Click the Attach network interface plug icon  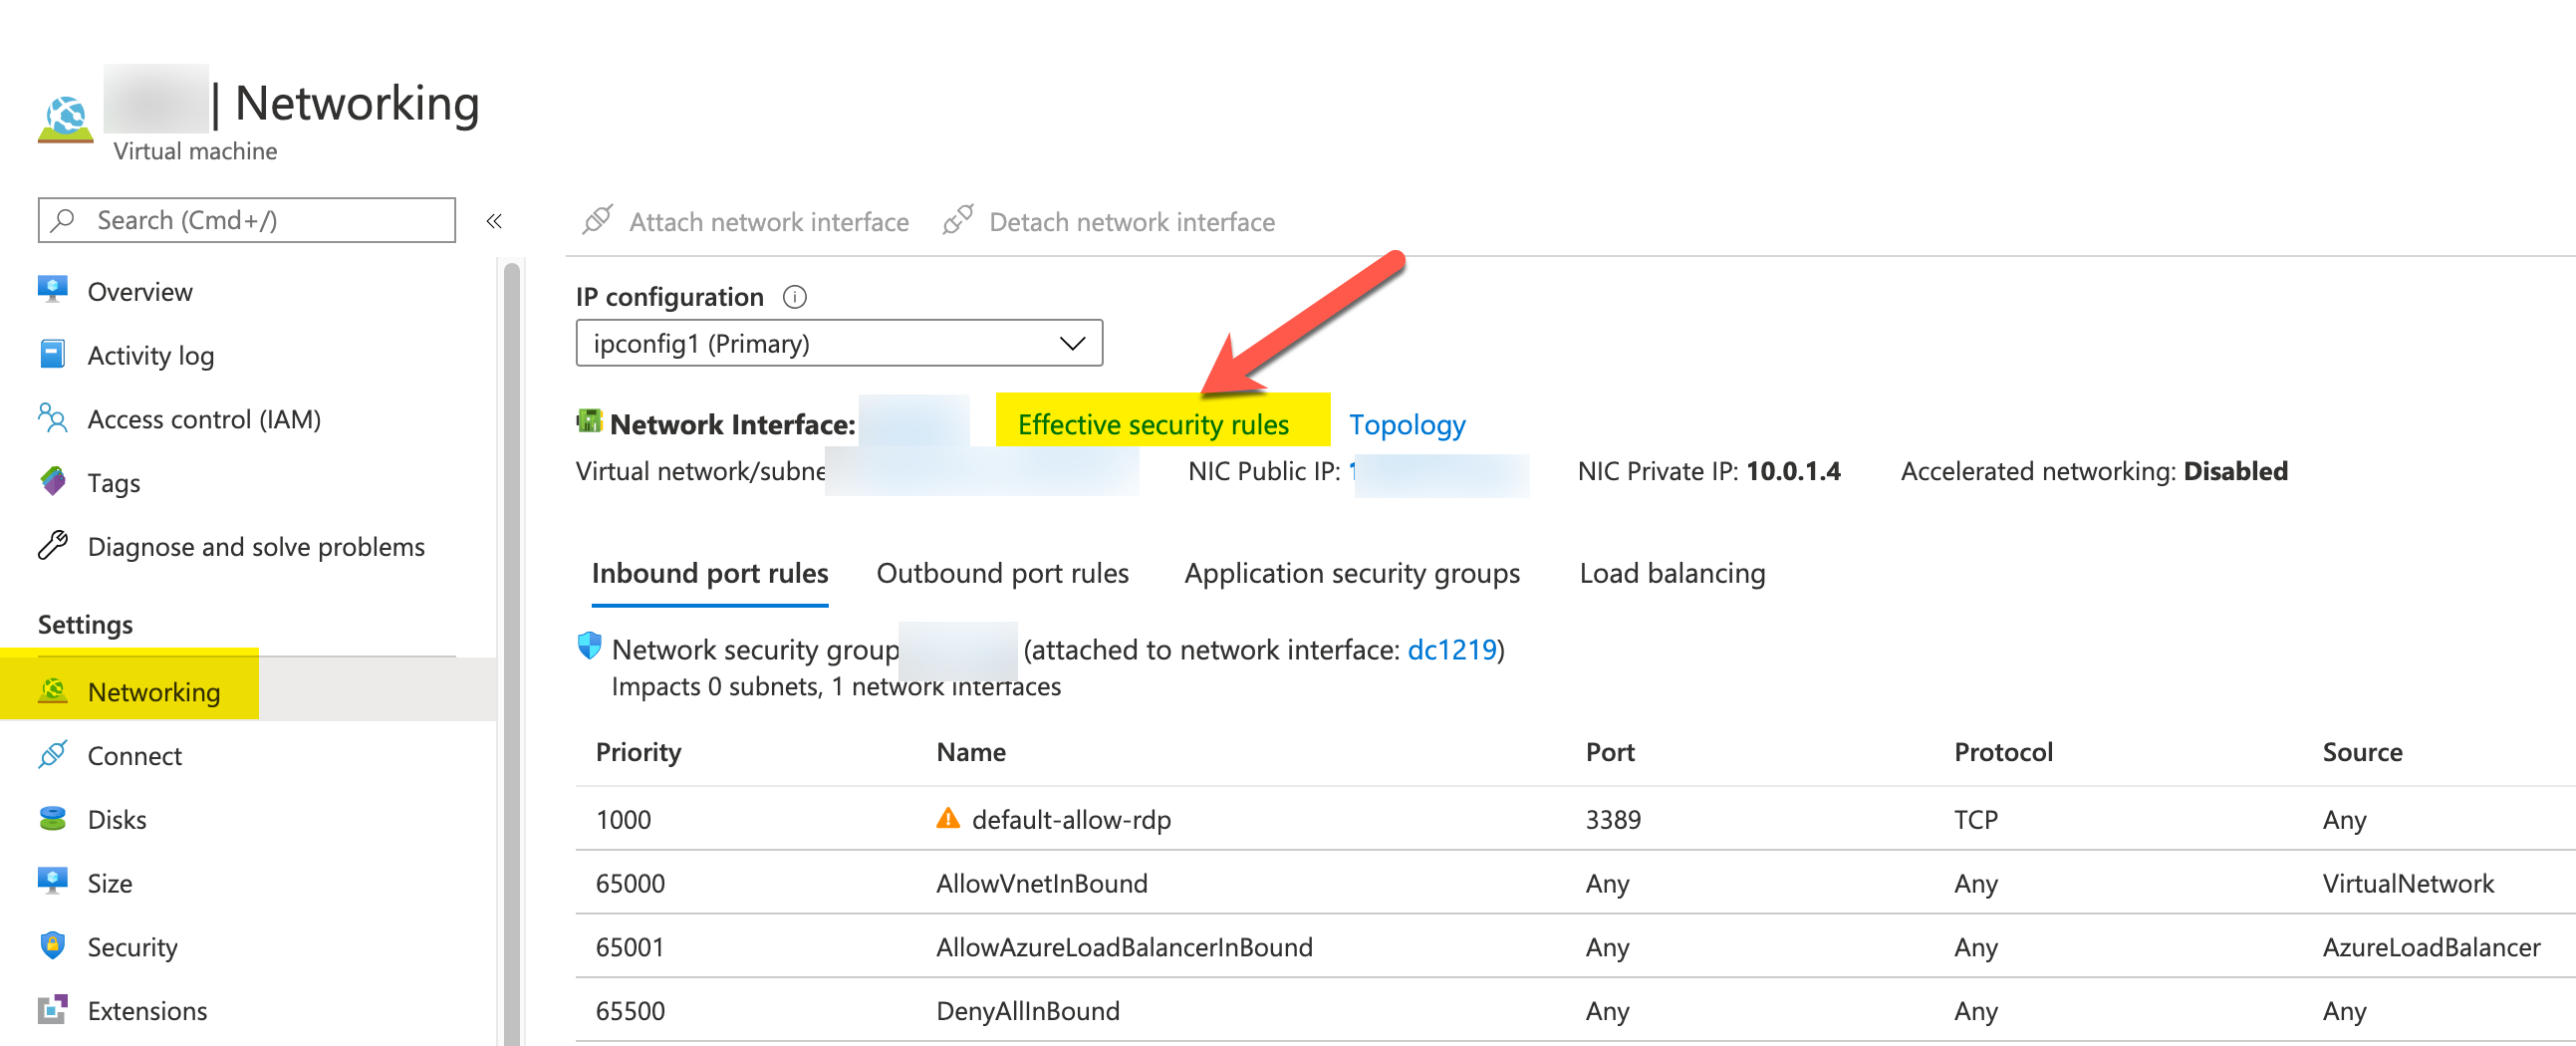tap(597, 220)
